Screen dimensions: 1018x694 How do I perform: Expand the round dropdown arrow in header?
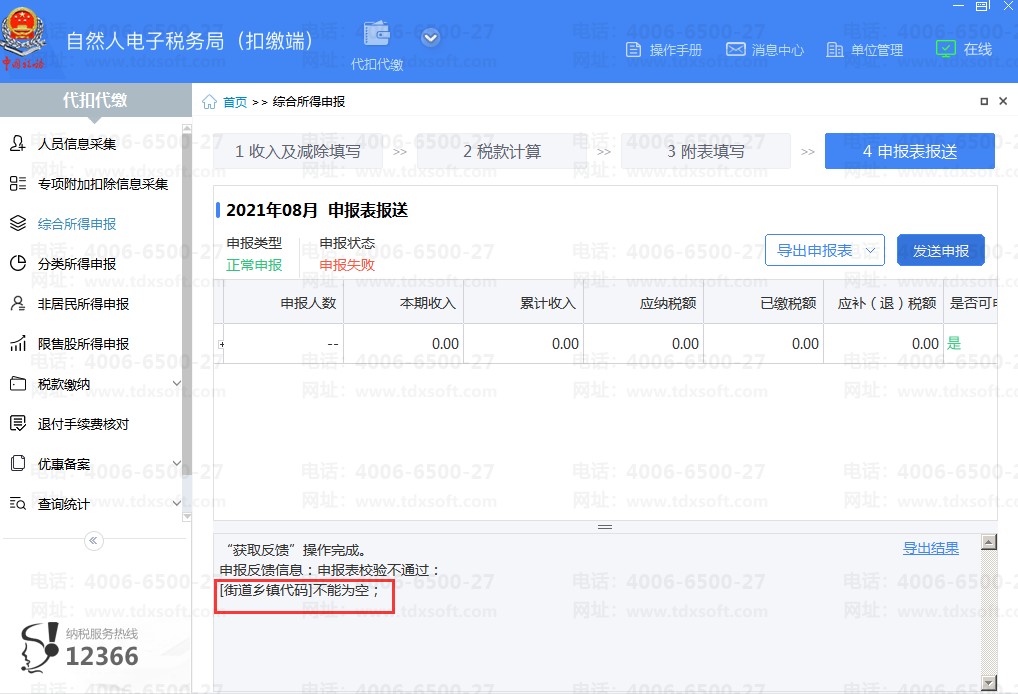(431, 38)
